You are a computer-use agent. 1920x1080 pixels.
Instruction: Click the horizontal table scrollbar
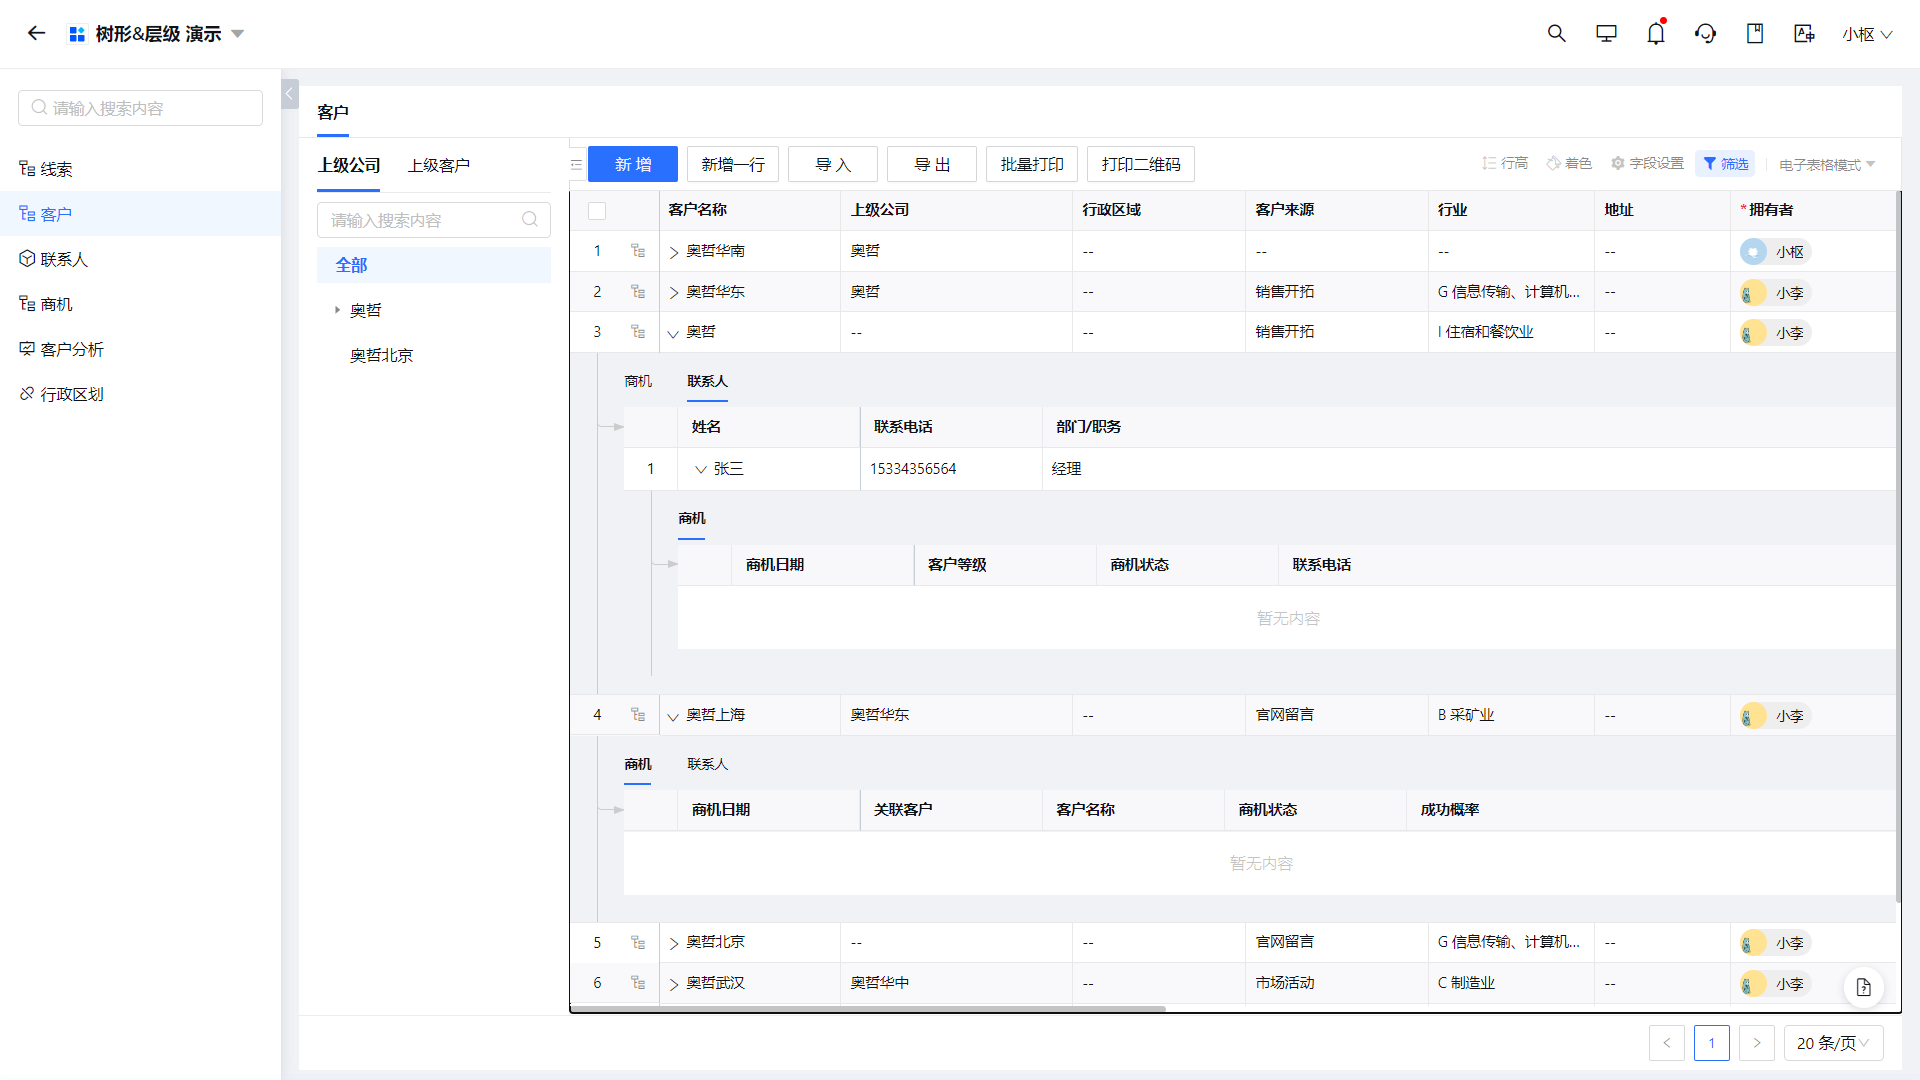click(868, 1009)
